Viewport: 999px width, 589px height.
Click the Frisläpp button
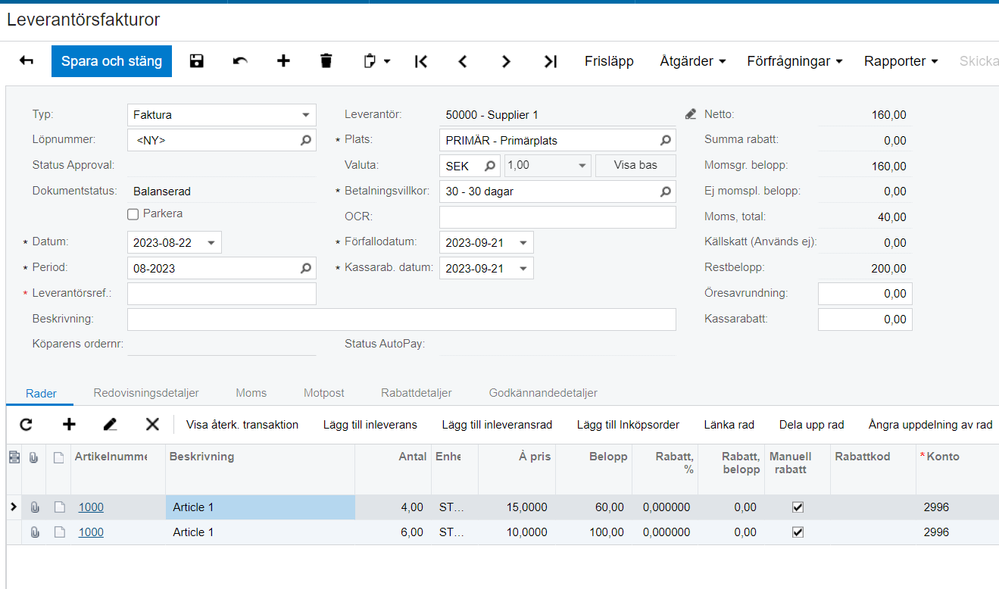(609, 61)
